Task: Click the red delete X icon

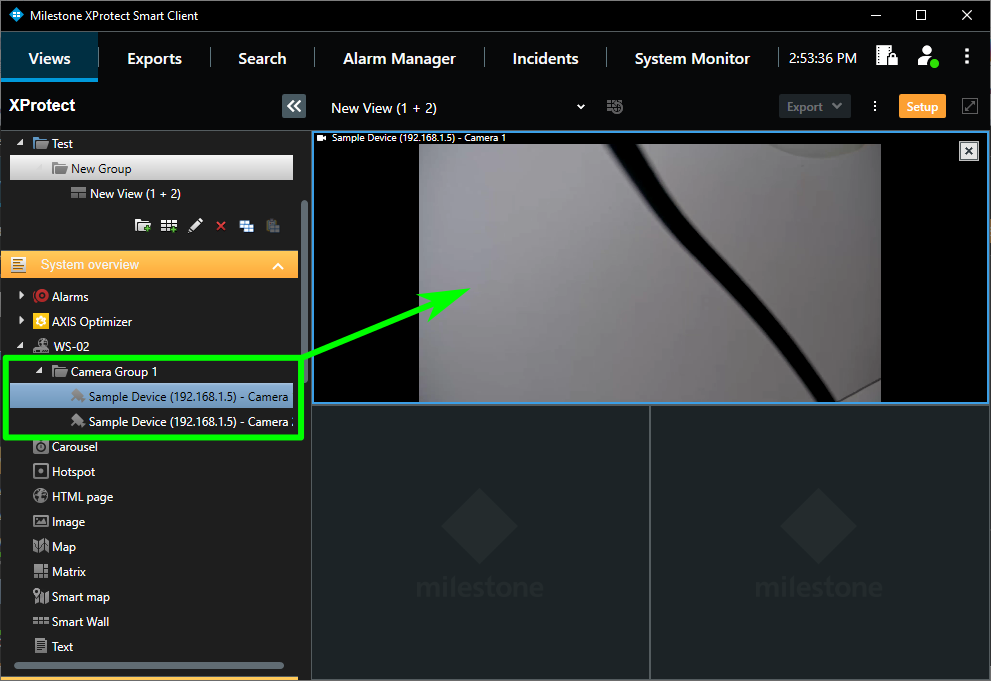Action: pyautogui.click(x=221, y=226)
